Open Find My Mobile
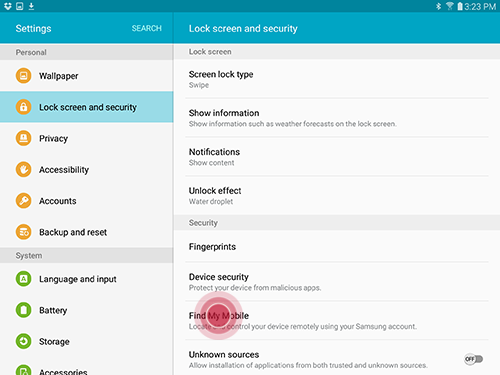This screenshot has height=375, width=500. [x=337, y=321]
